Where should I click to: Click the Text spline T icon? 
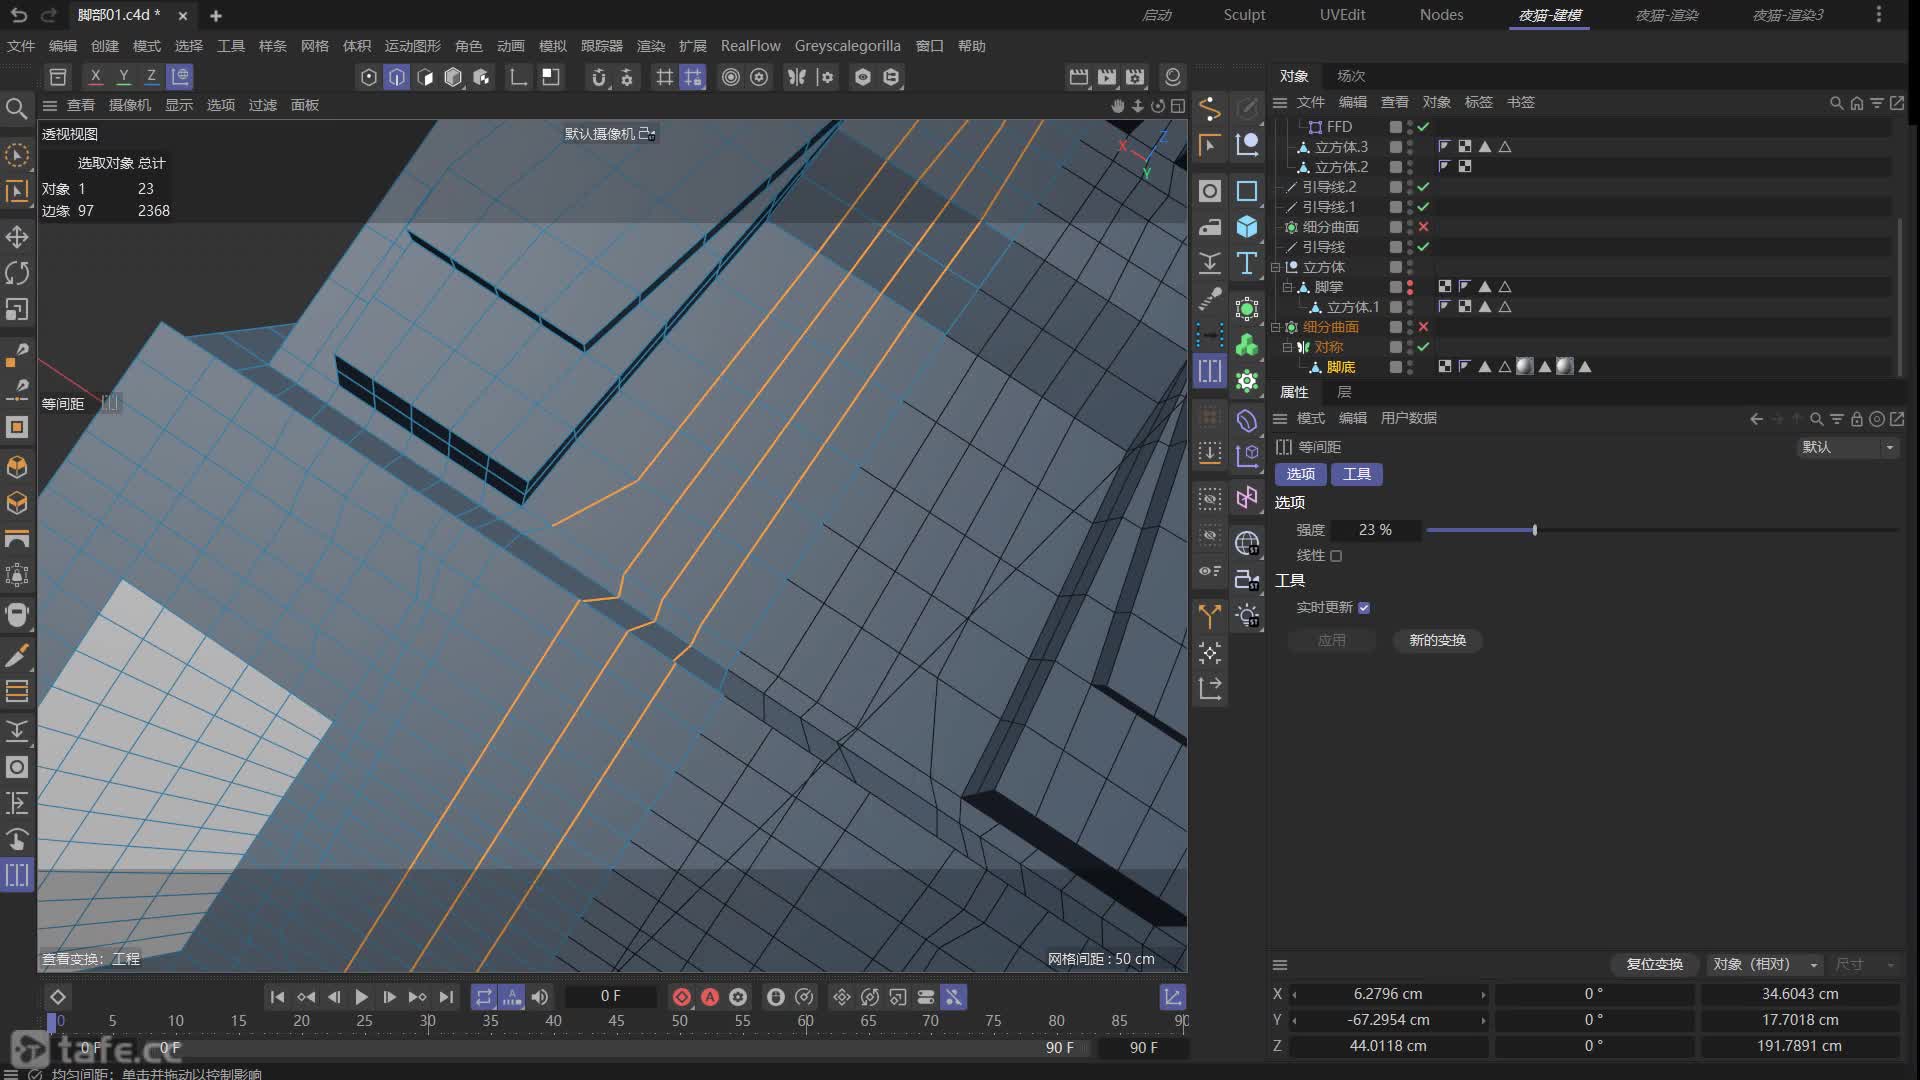click(1247, 263)
